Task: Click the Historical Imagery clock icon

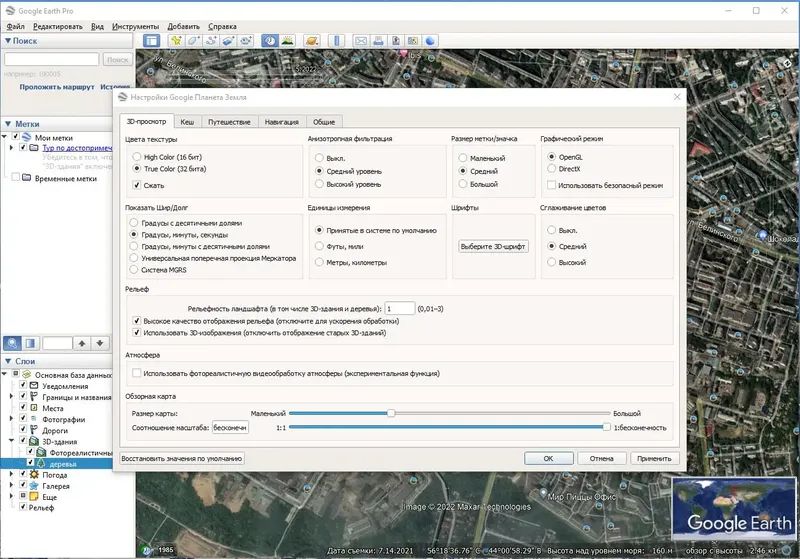Action: coord(269,41)
